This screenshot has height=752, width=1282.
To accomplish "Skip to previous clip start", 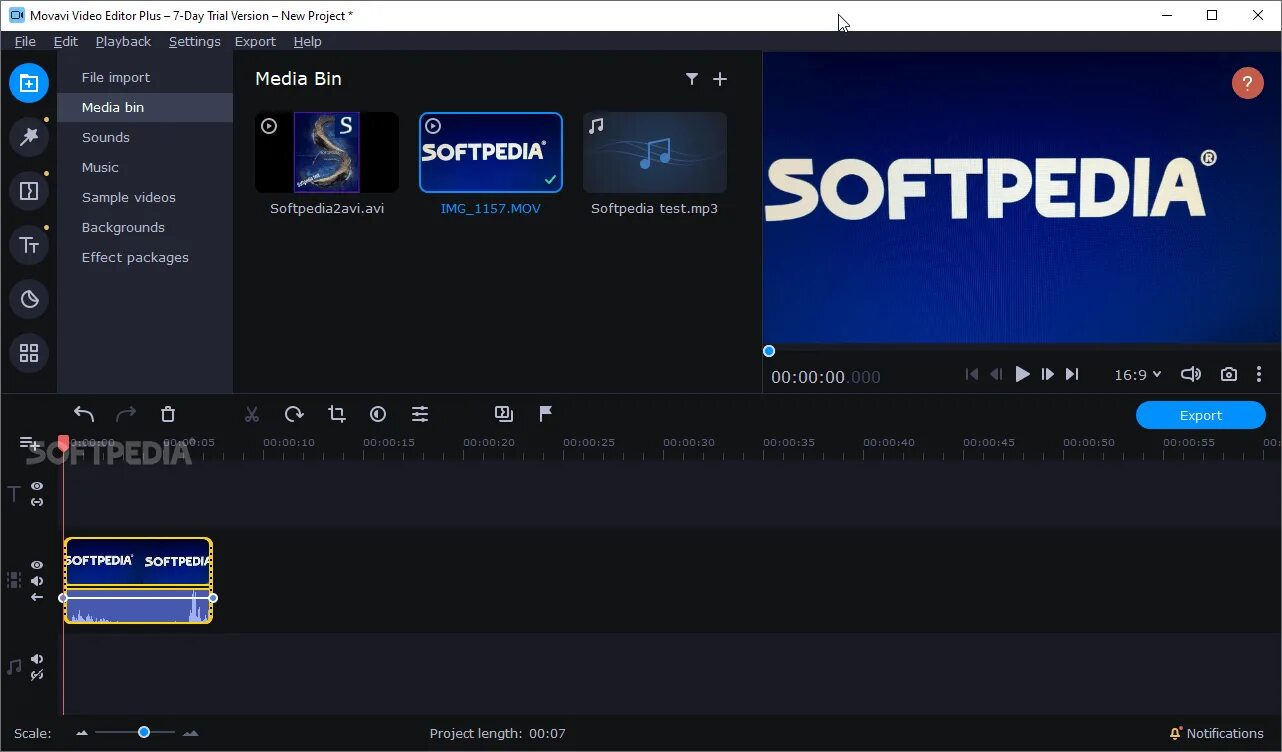I will pos(971,374).
